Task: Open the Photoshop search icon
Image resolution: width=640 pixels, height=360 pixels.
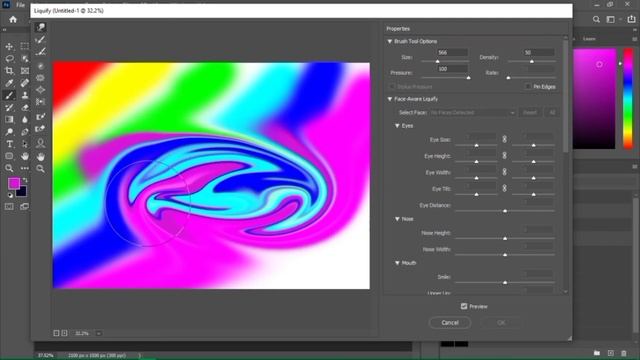Action: [x=596, y=19]
